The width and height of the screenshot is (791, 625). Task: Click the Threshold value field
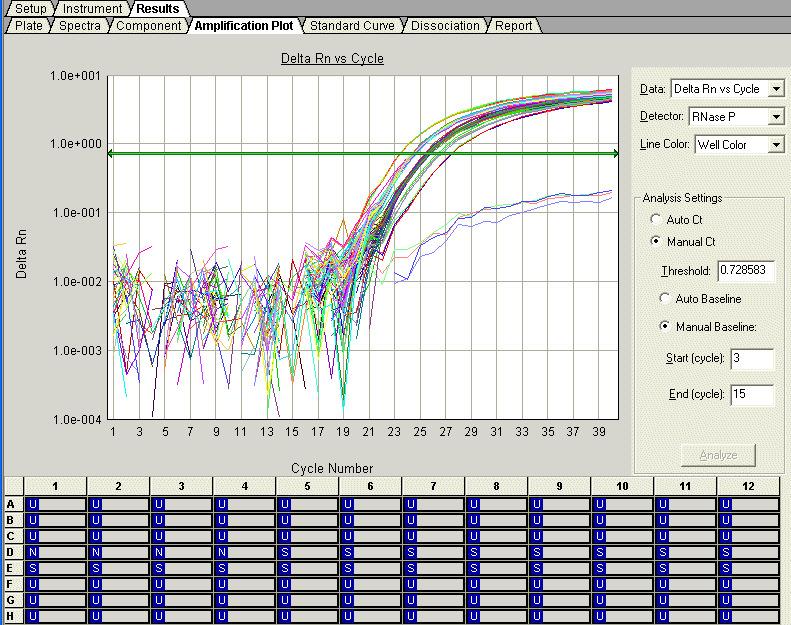click(746, 271)
